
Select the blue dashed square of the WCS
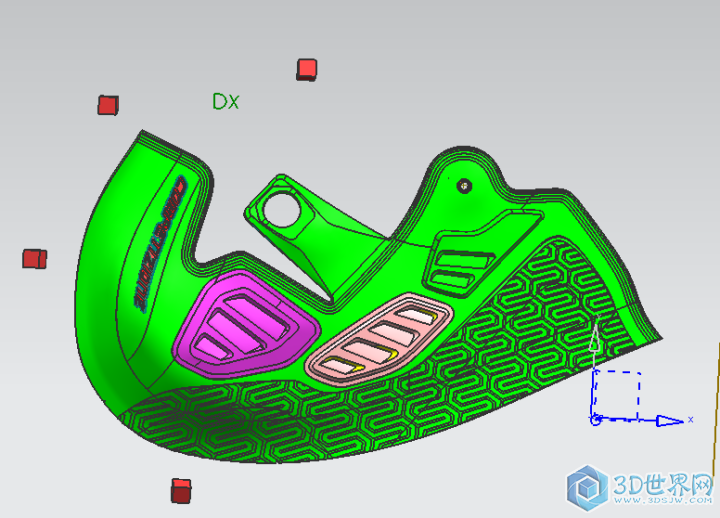(x=616, y=395)
